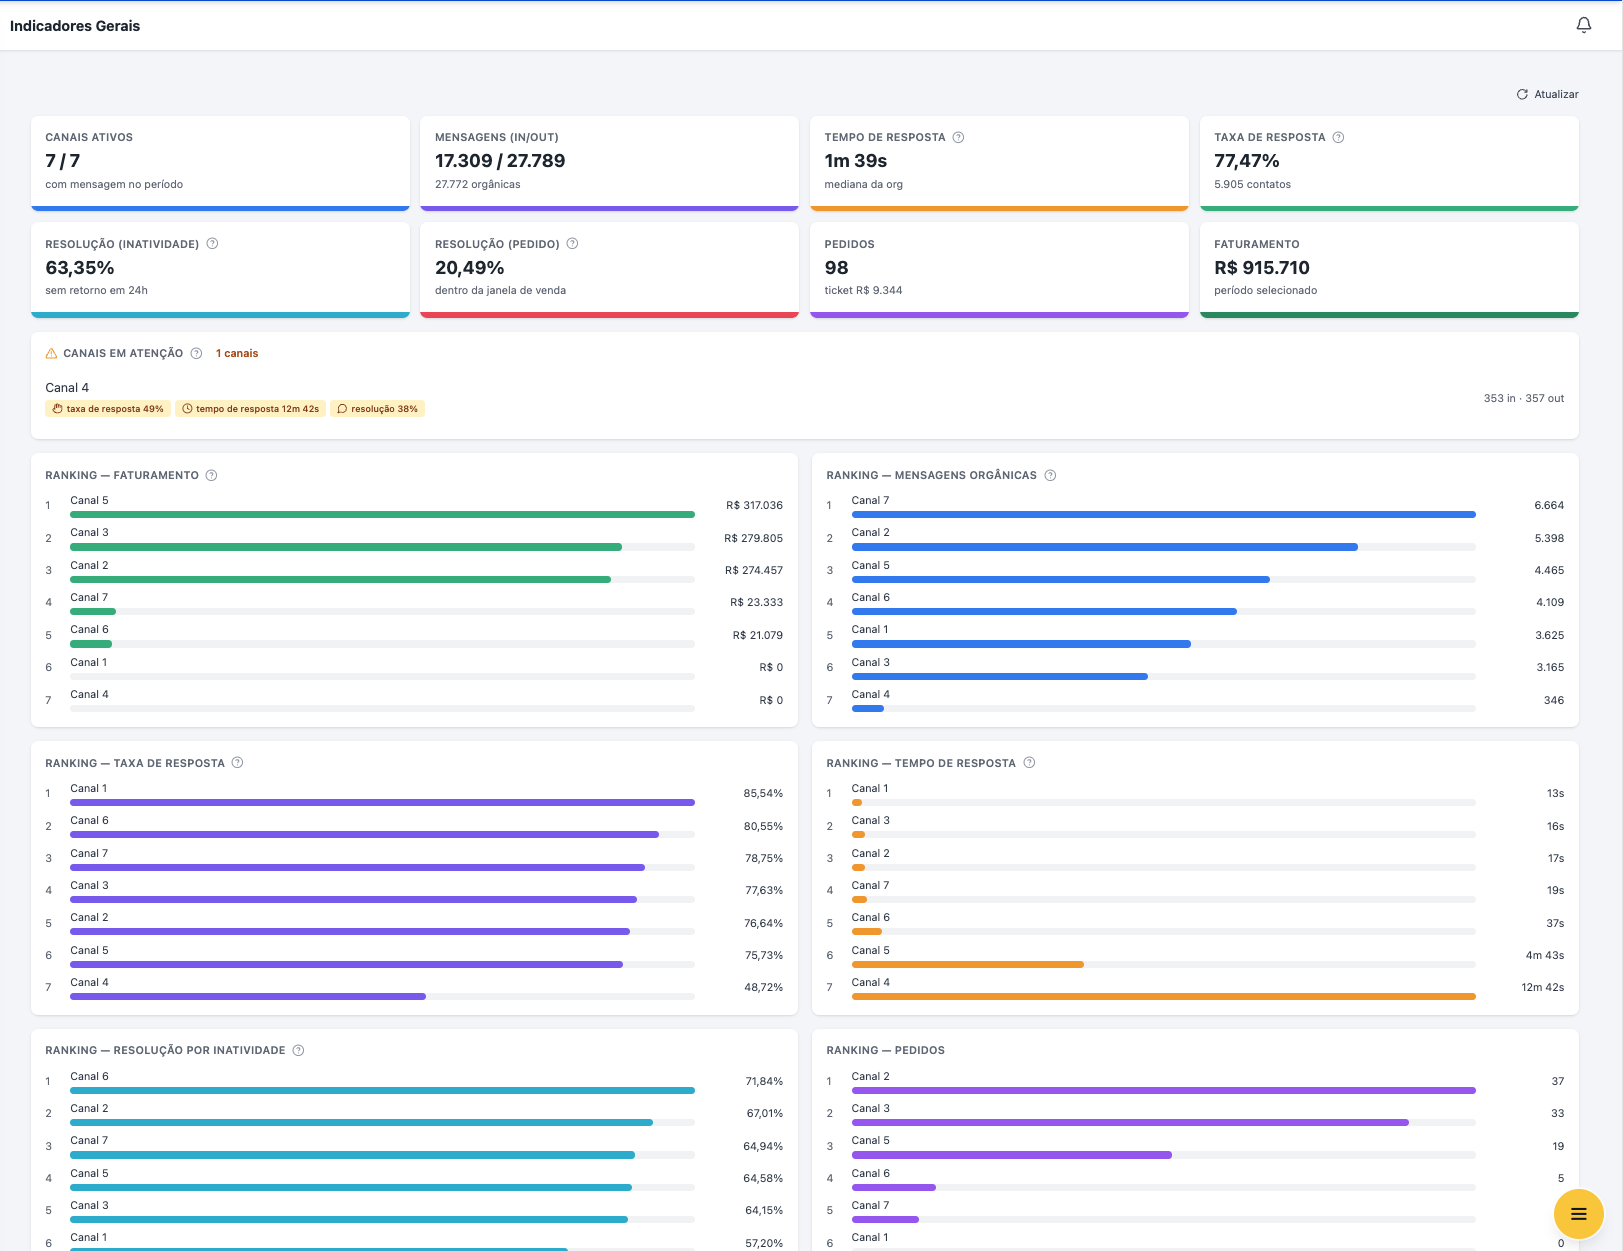Click the '5.905 contatos' subtitle
The height and width of the screenshot is (1251, 1623).
[1252, 184]
